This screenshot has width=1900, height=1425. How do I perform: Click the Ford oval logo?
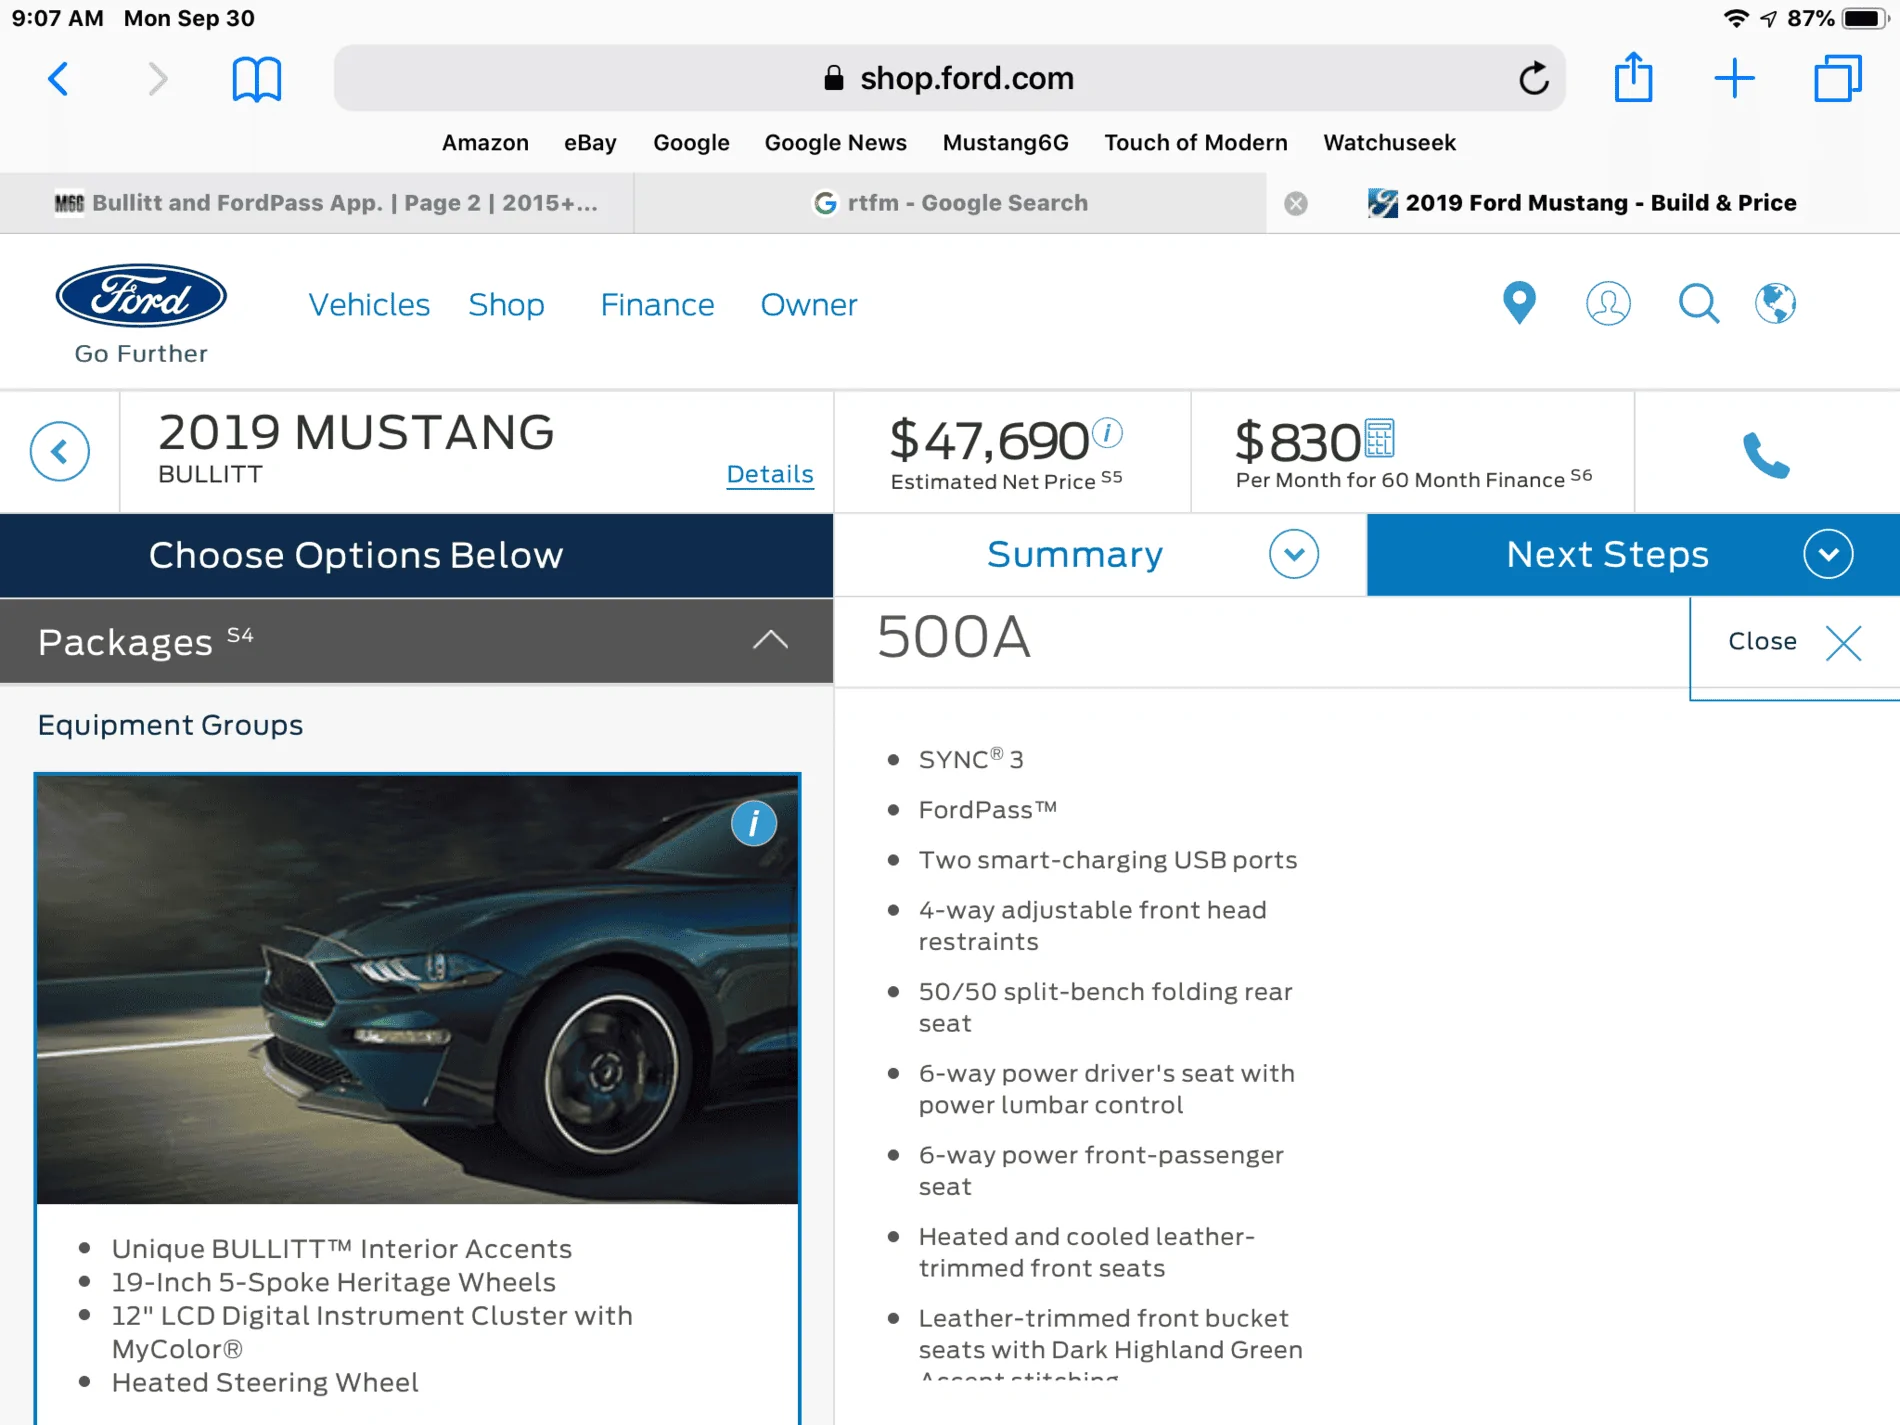tap(141, 296)
